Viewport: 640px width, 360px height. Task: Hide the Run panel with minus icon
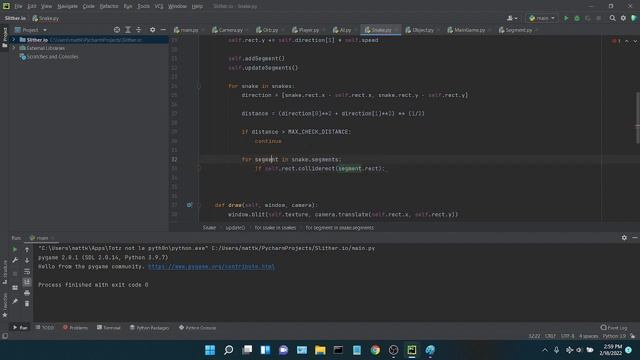pos(635,238)
